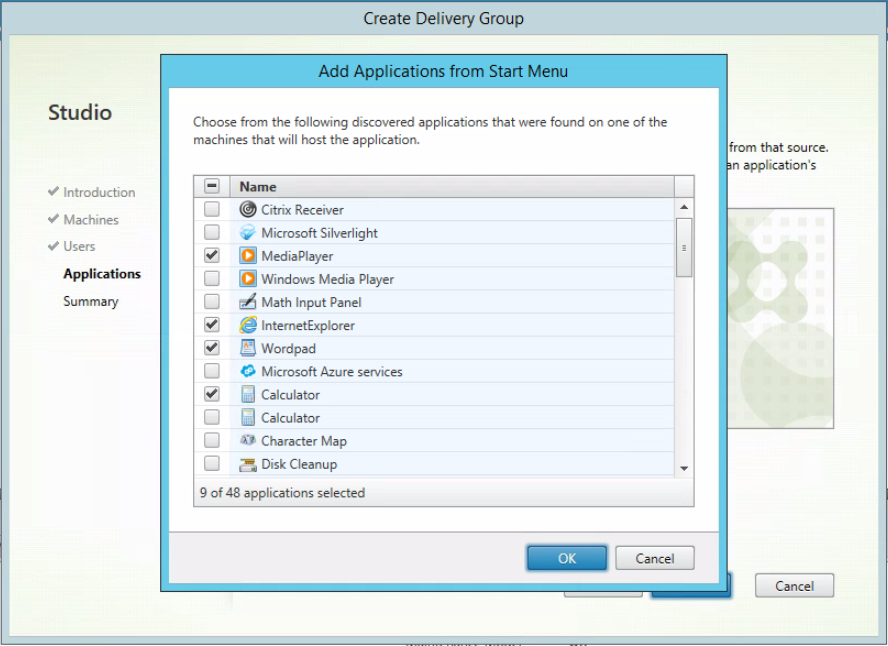Open the Machines wizard step
This screenshot has width=888, height=646.
[91, 220]
